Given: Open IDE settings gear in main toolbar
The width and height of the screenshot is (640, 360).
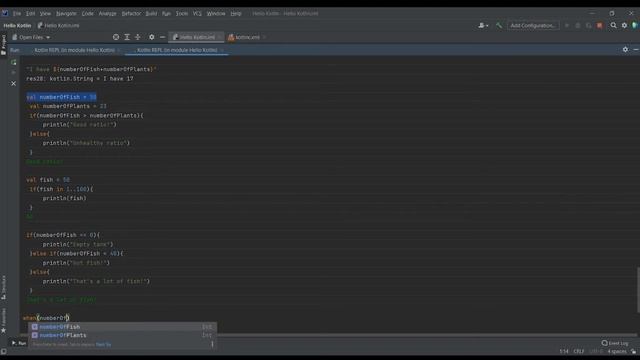Looking at the screenshot, I should click(x=624, y=25).
